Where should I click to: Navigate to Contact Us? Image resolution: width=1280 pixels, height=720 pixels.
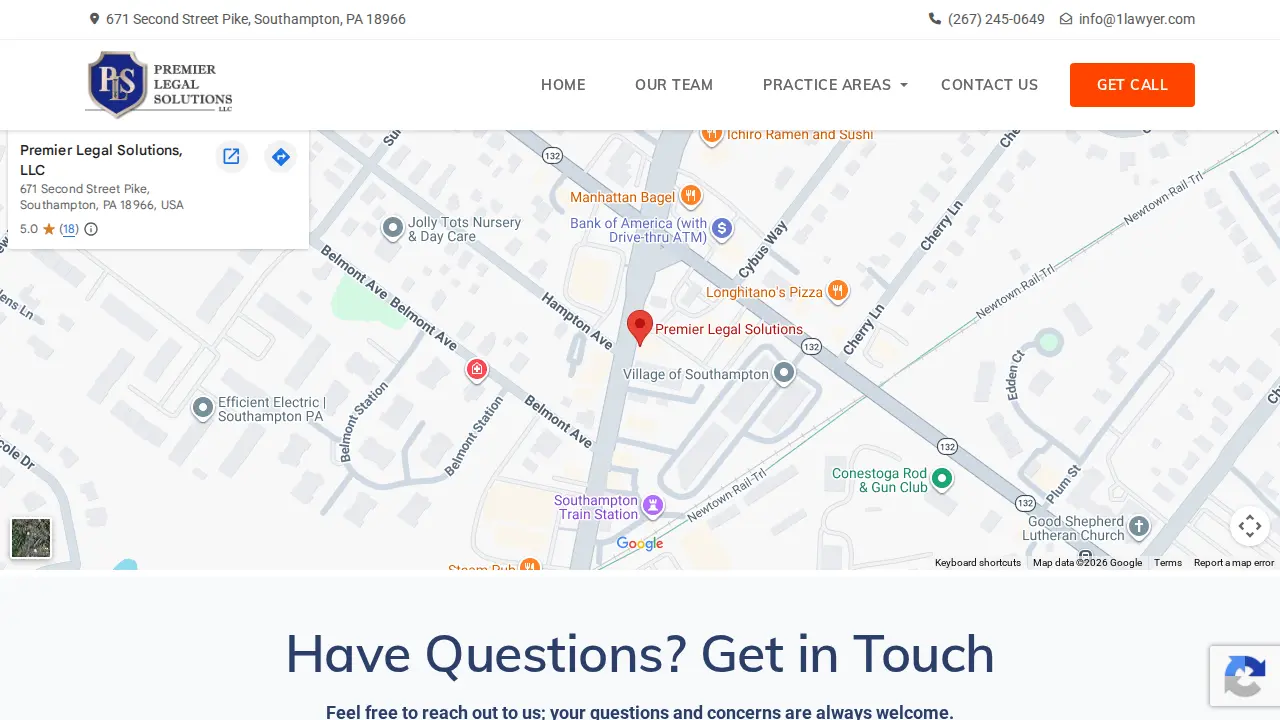[989, 85]
